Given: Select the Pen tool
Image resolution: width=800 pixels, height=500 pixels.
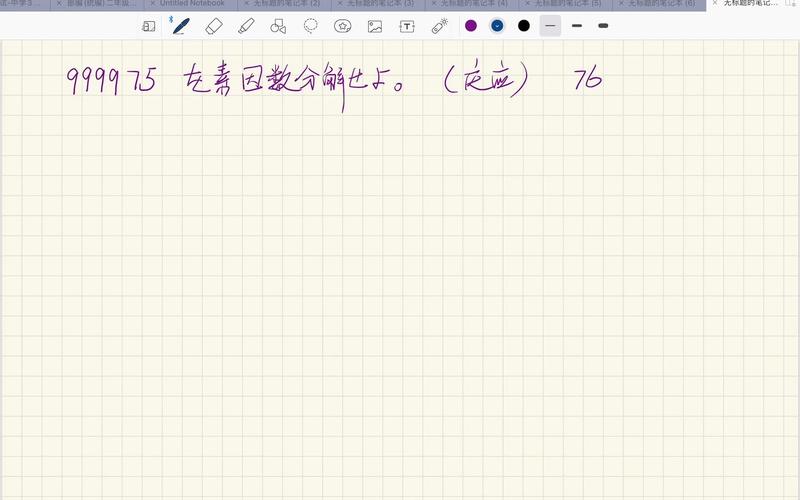Looking at the screenshot, I should tap(180, 26).
